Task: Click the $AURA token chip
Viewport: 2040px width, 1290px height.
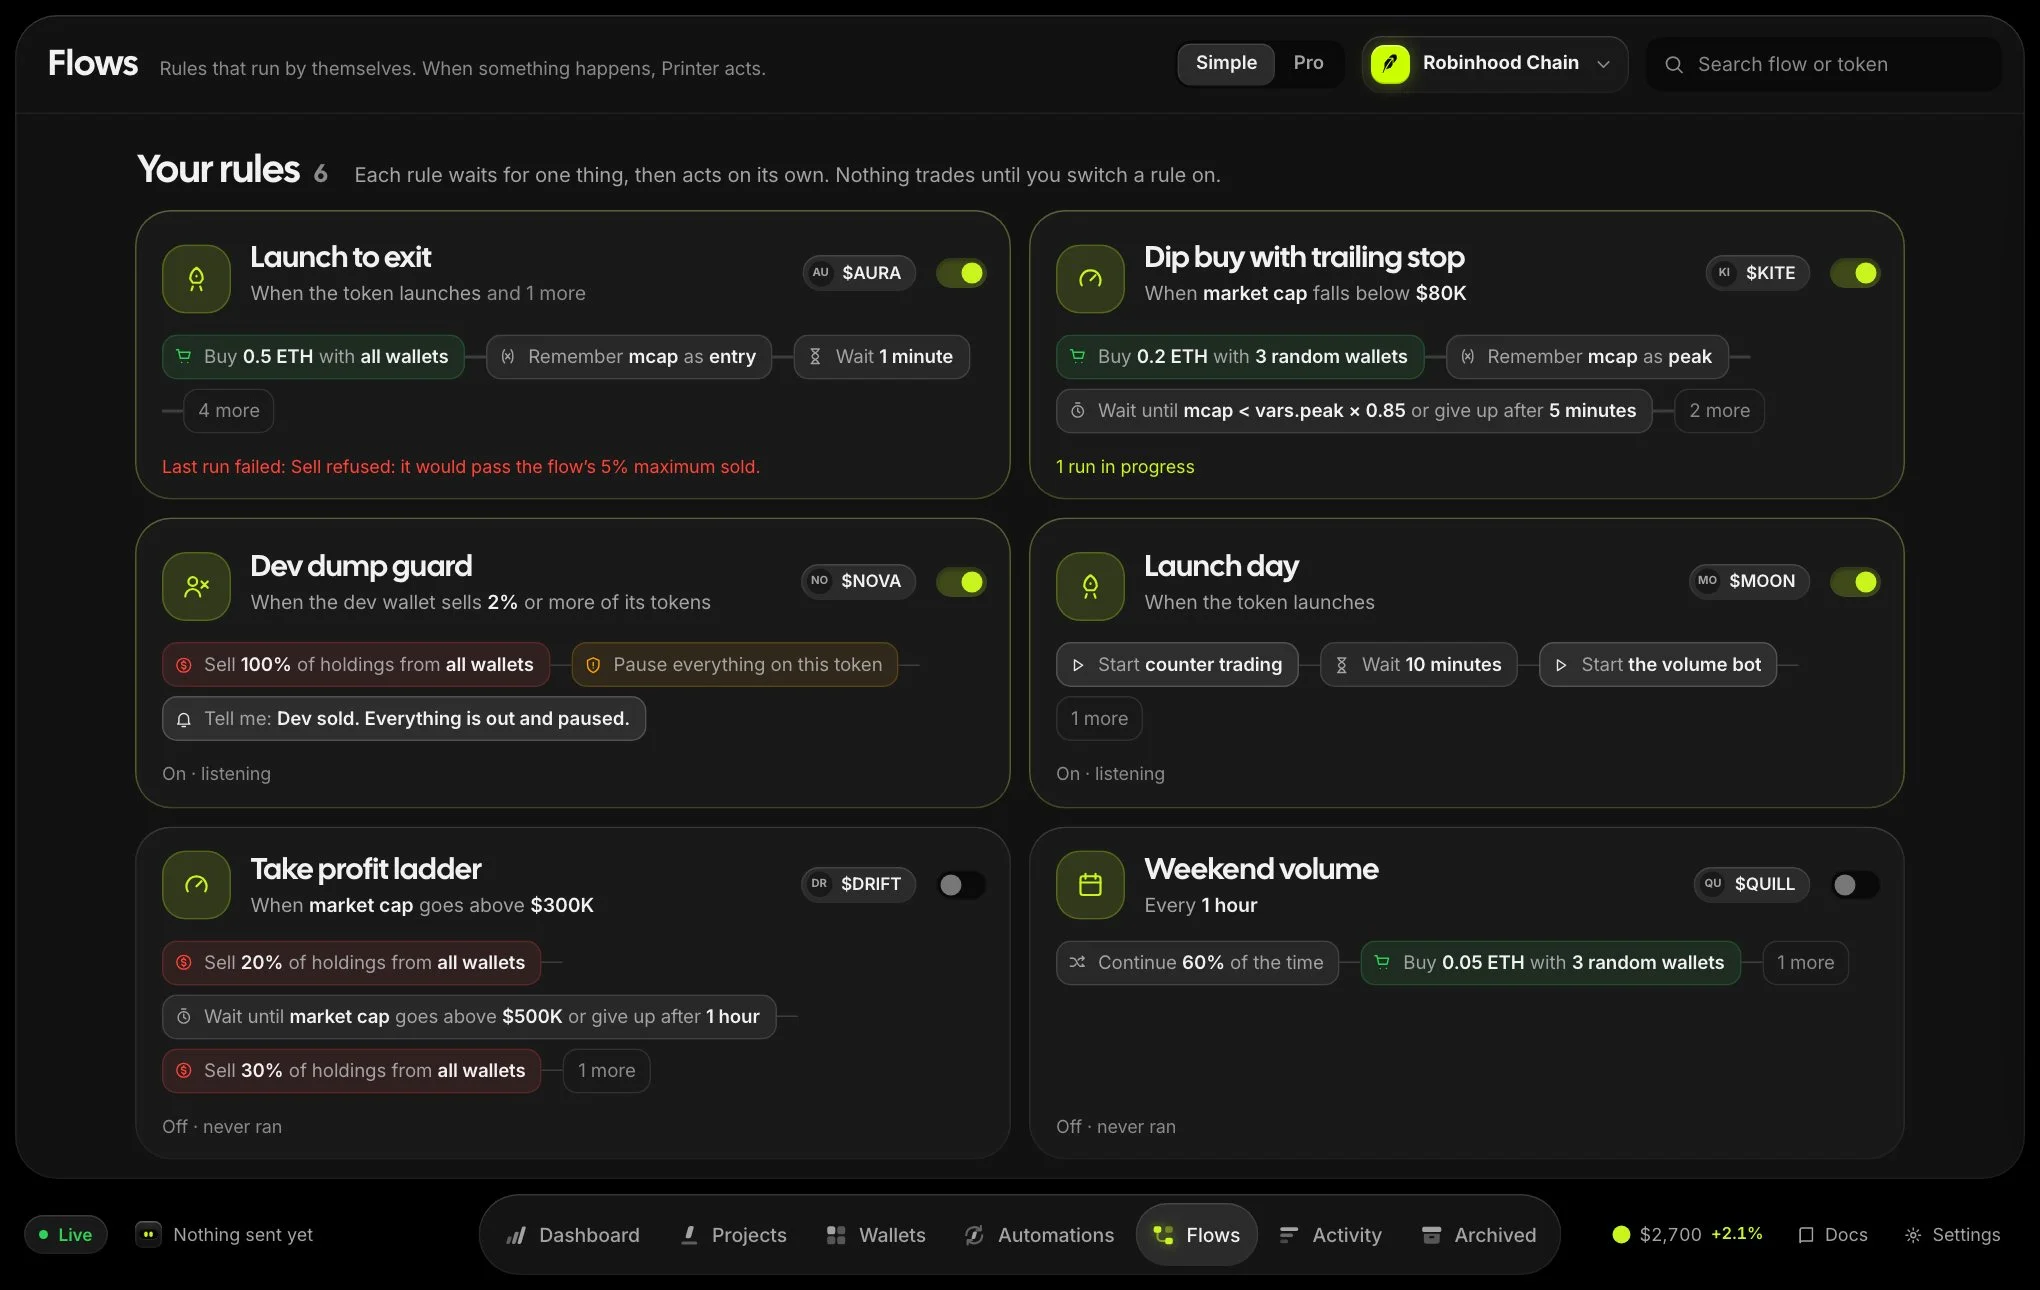Action: [859, 273]
